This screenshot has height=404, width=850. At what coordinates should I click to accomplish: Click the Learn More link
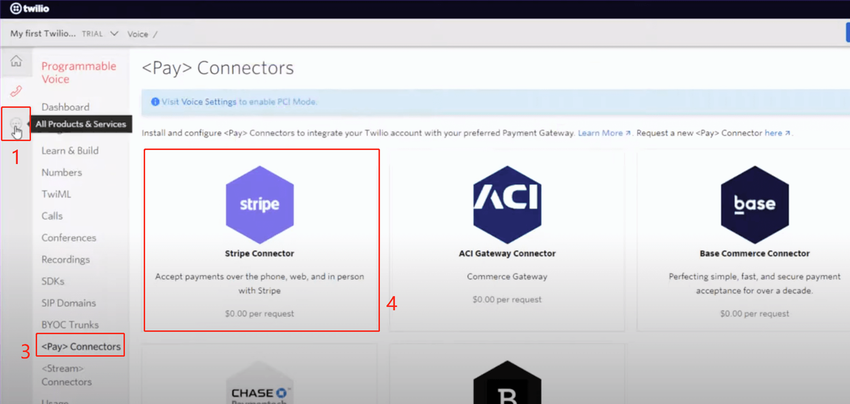604,132
